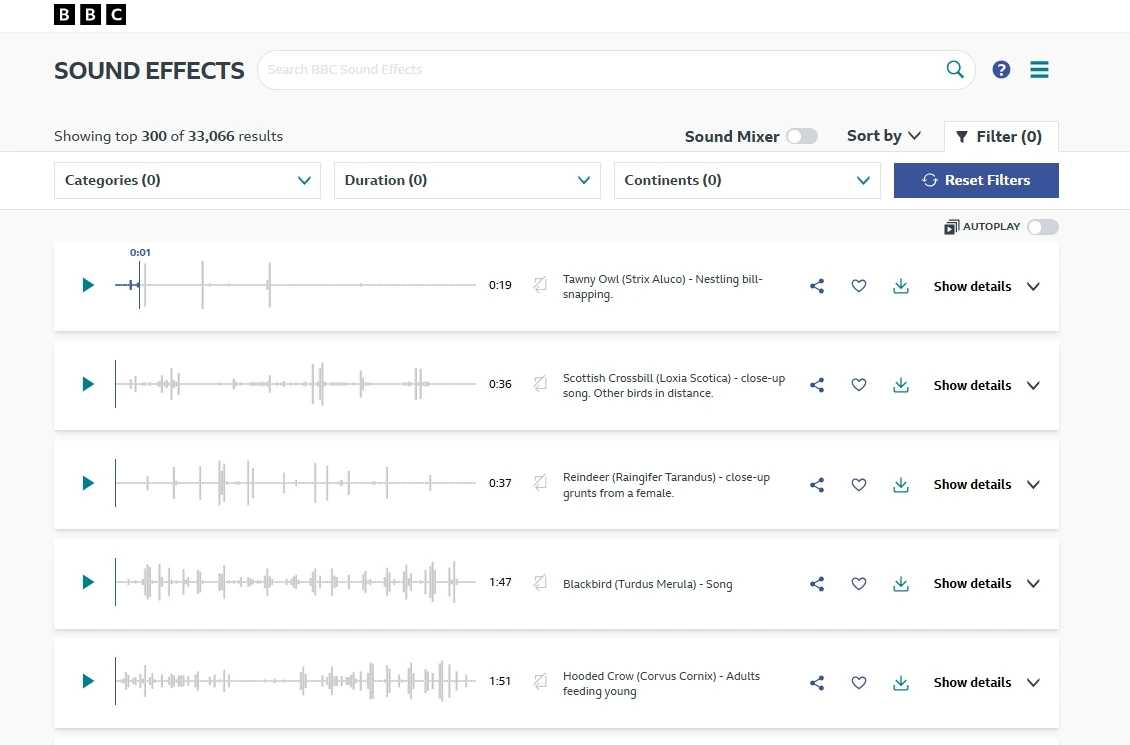1130x745 pixels.
Task: Click the 0:37 duration of Reindeer
Action: click(x=500, y=483)
